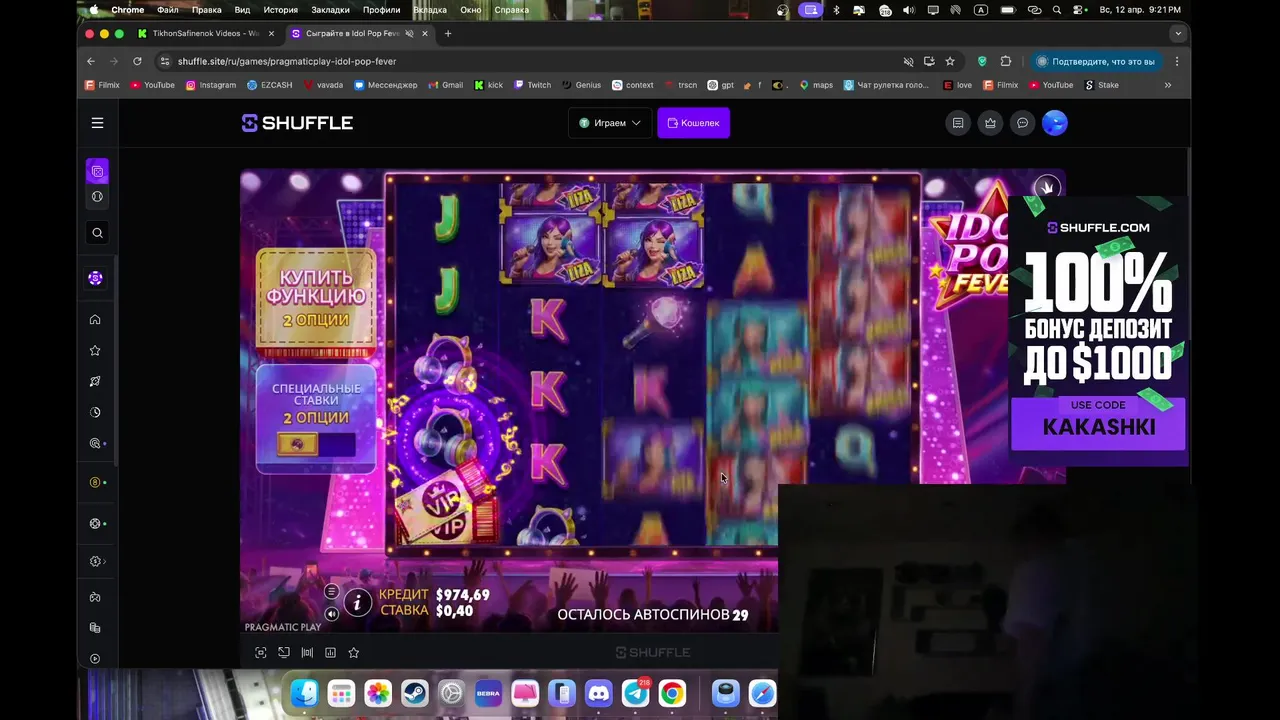Click 'Подтвердите, что это вы' button
Viewport: 1280px width, 720px height.
(1096, 61)
